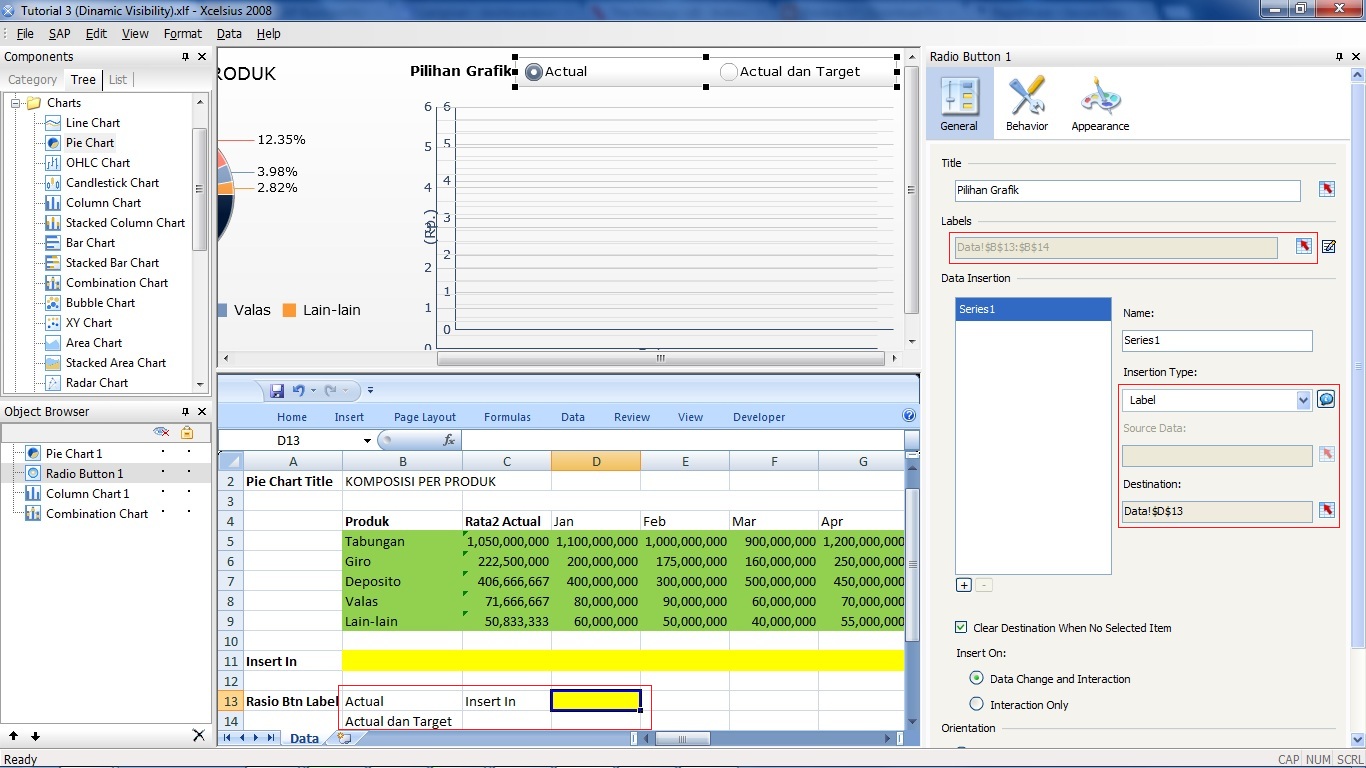Select the Interaction Only radio button
This screenshot has width=1366, height=768.
click(x=975, y=704)
